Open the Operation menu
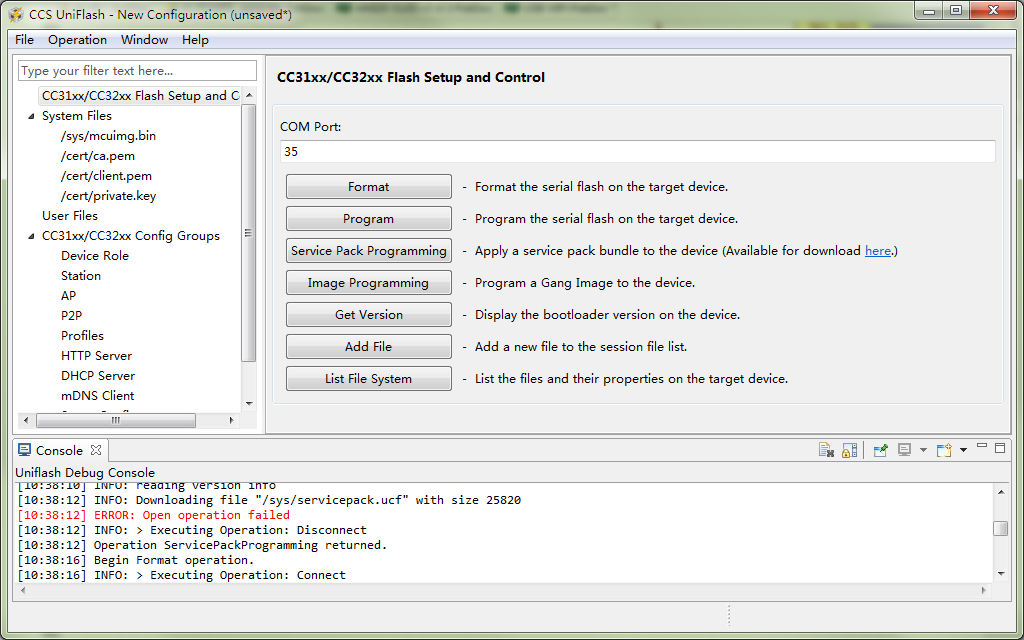The image size is (1024, 640). 77,40
